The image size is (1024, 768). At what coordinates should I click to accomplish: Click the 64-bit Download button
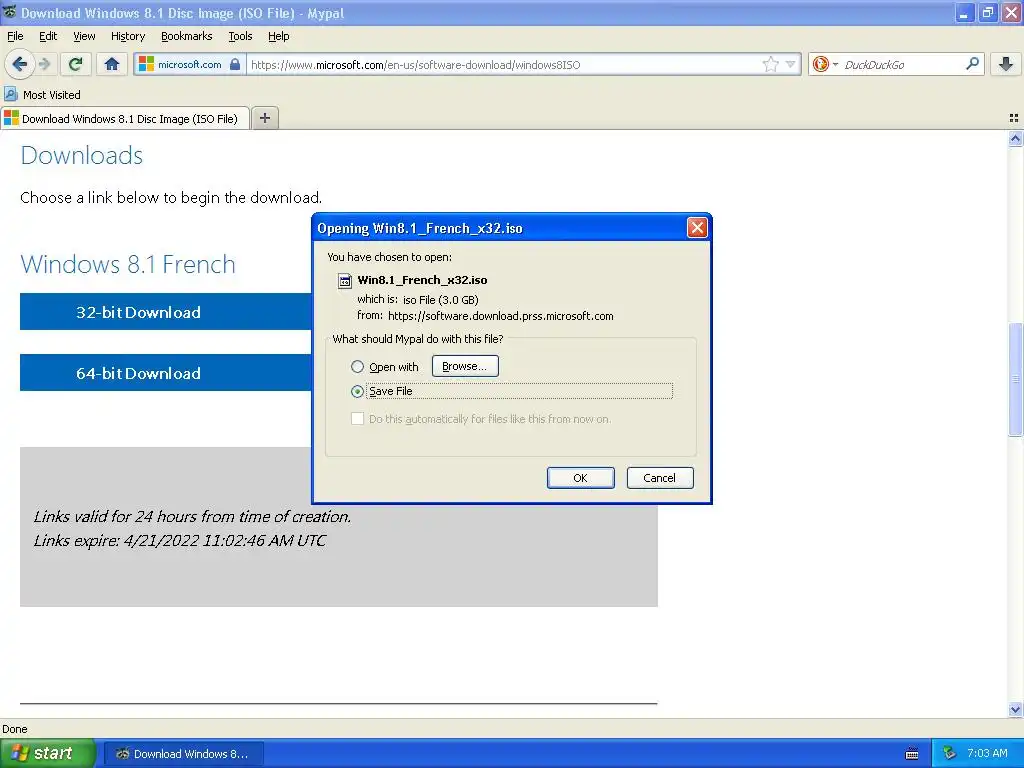pos(166,373)
